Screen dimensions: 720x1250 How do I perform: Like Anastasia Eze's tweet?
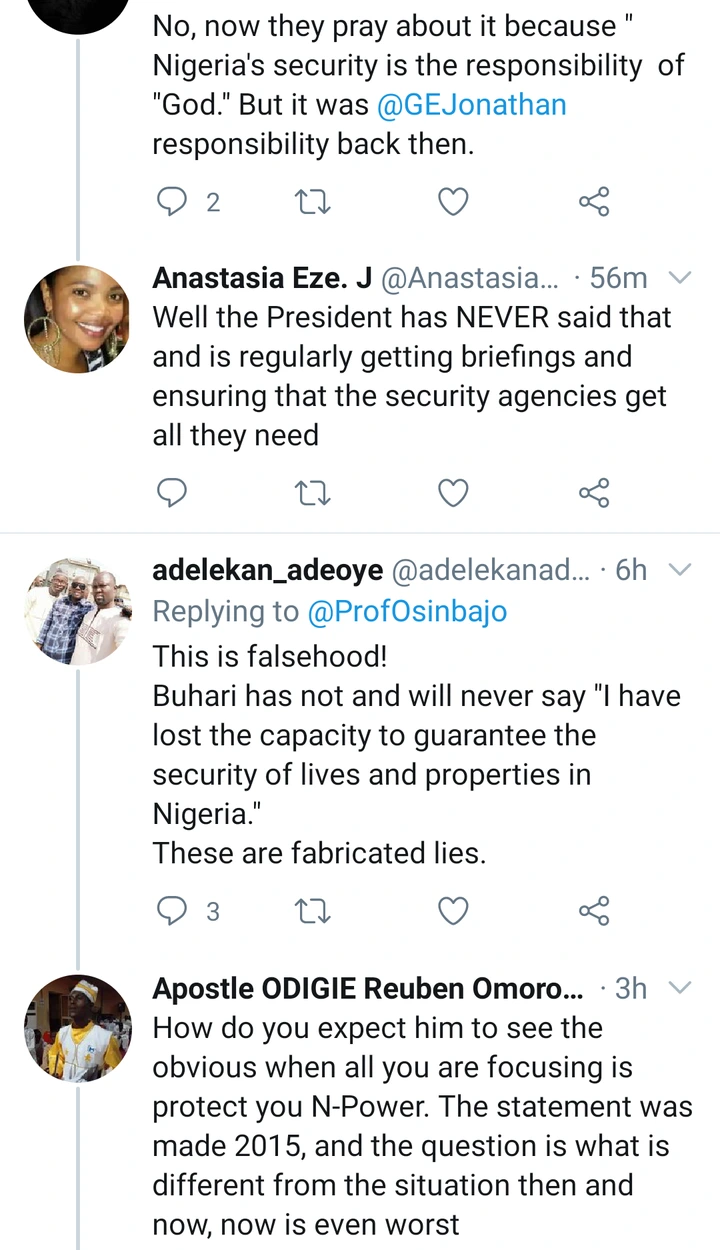(x=454, y=493)
